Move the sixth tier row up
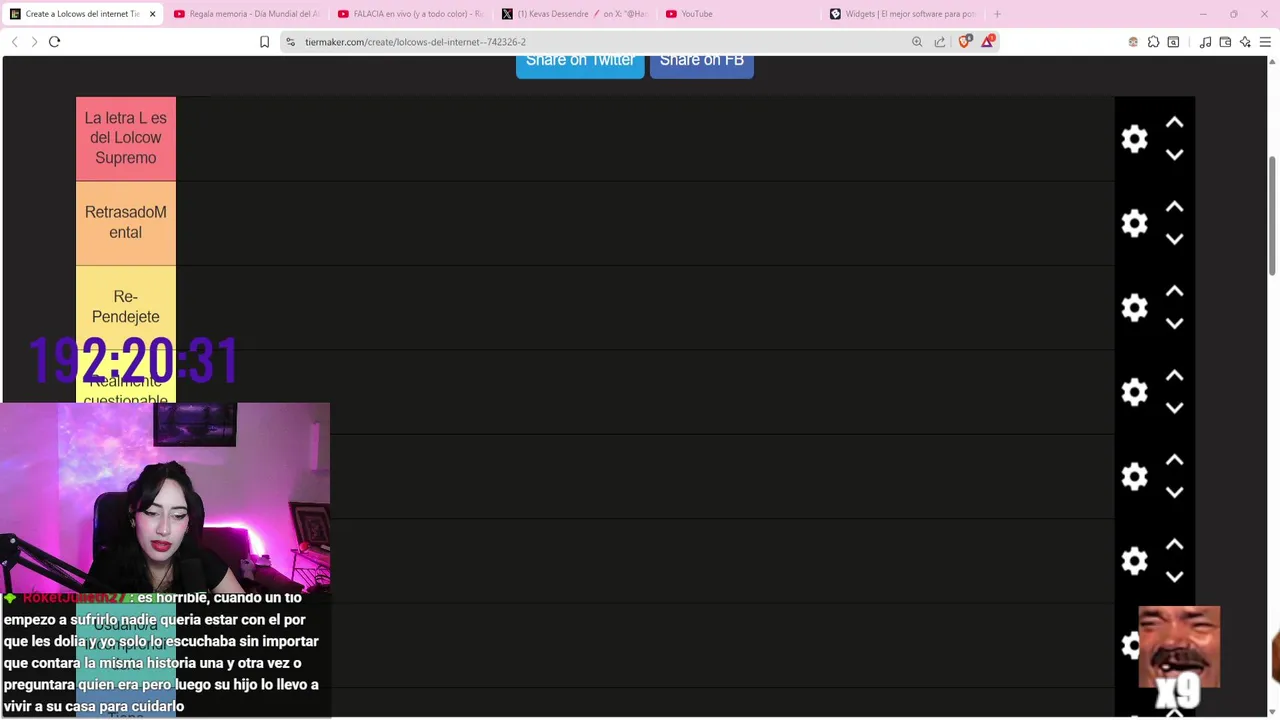The height and width of the screenshot is (720, 1280). click(x=1175, y=544)
